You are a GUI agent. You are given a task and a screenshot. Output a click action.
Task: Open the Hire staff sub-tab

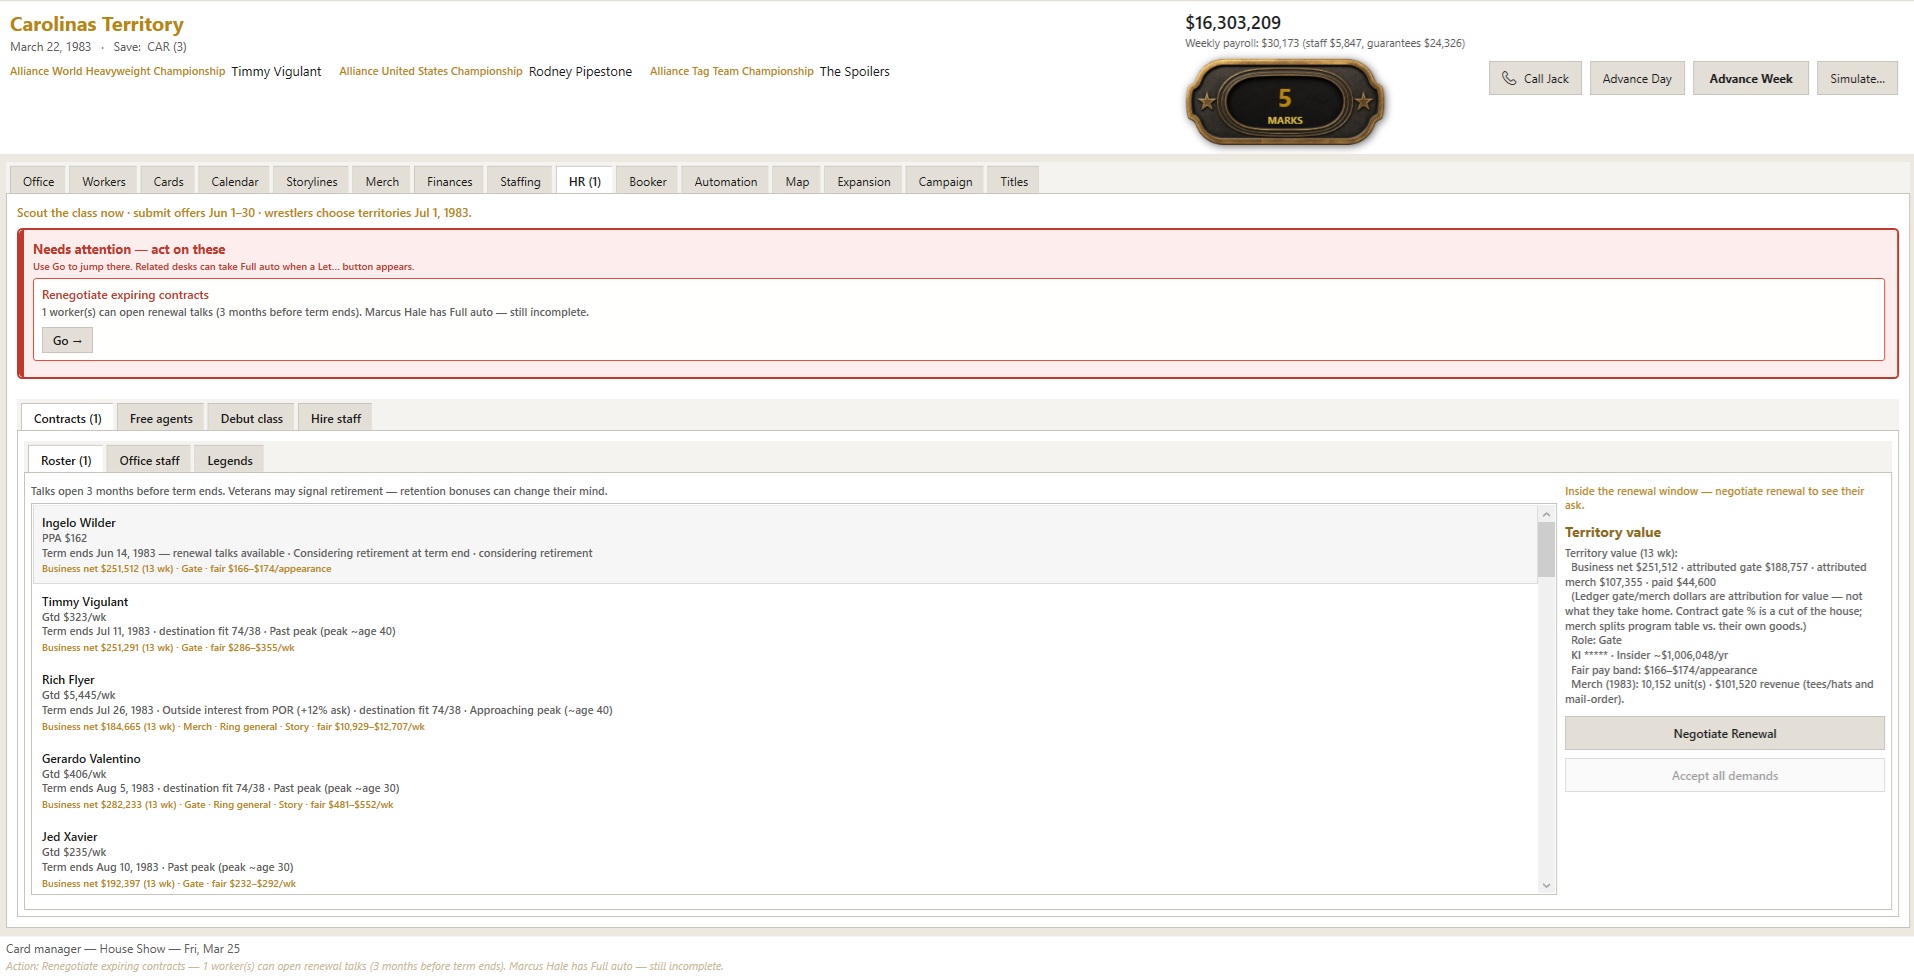pos(335,418)
